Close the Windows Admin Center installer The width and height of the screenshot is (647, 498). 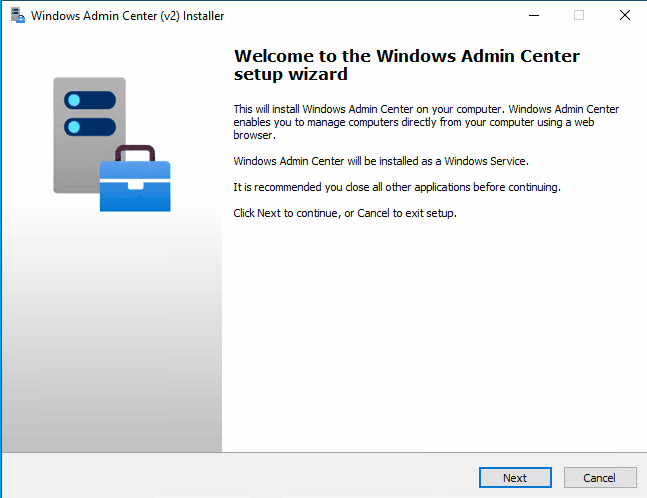click(x=624, y=16)
